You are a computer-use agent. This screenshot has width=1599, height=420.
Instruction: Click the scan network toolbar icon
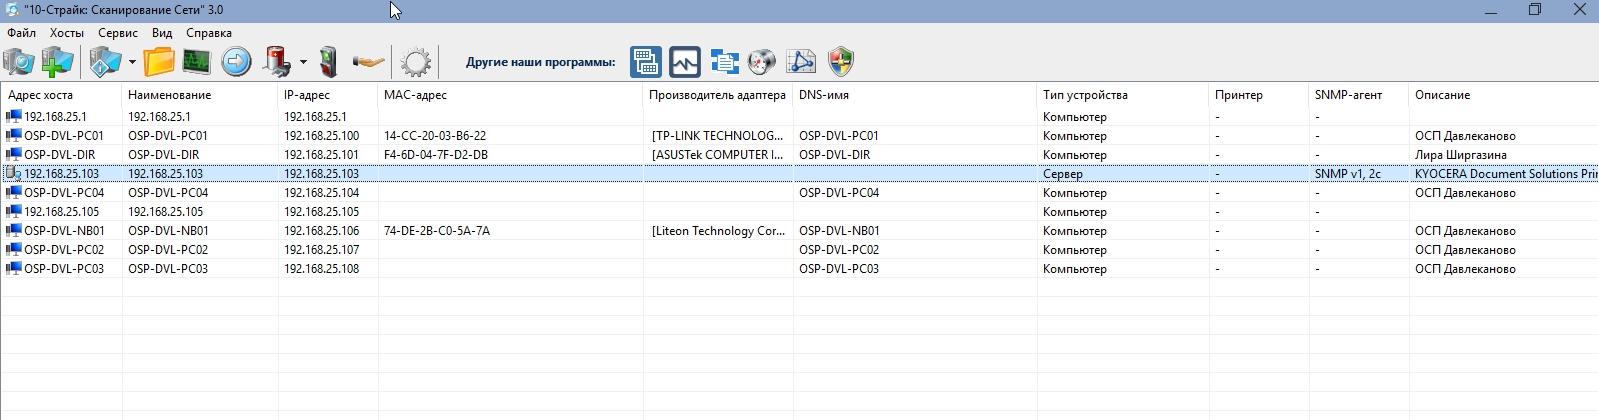tap(18, 62)
